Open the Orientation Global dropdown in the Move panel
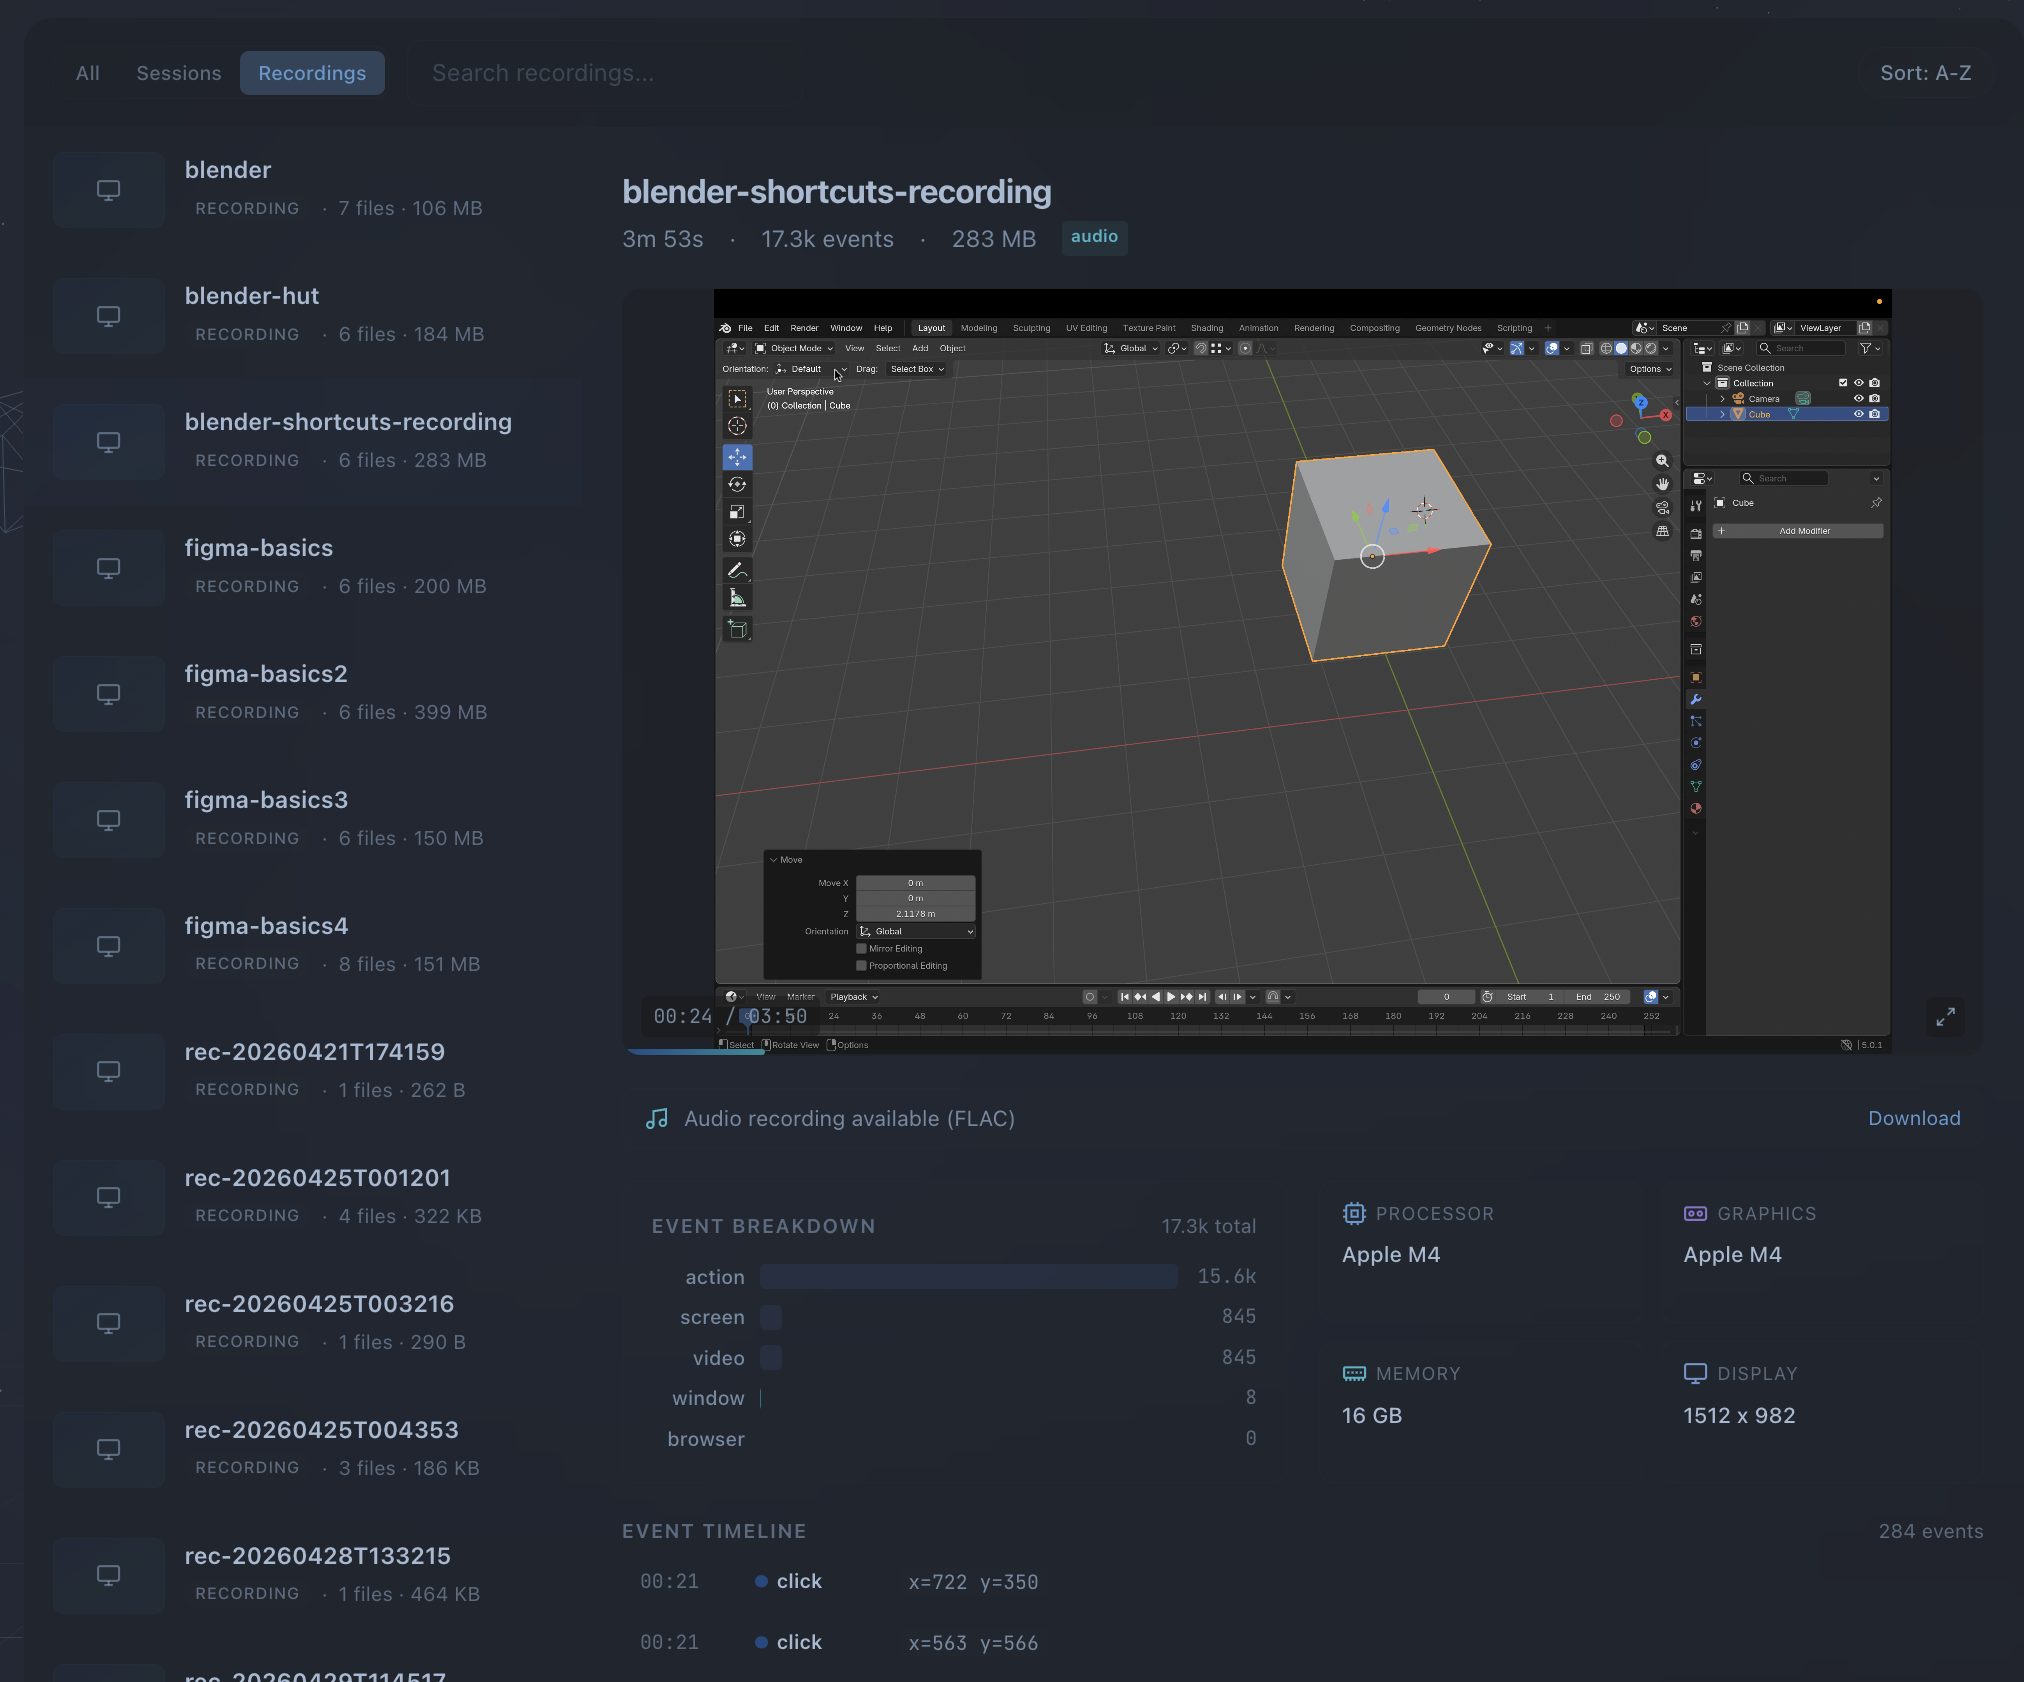The image size is (2024, 1682). point(916,932)
